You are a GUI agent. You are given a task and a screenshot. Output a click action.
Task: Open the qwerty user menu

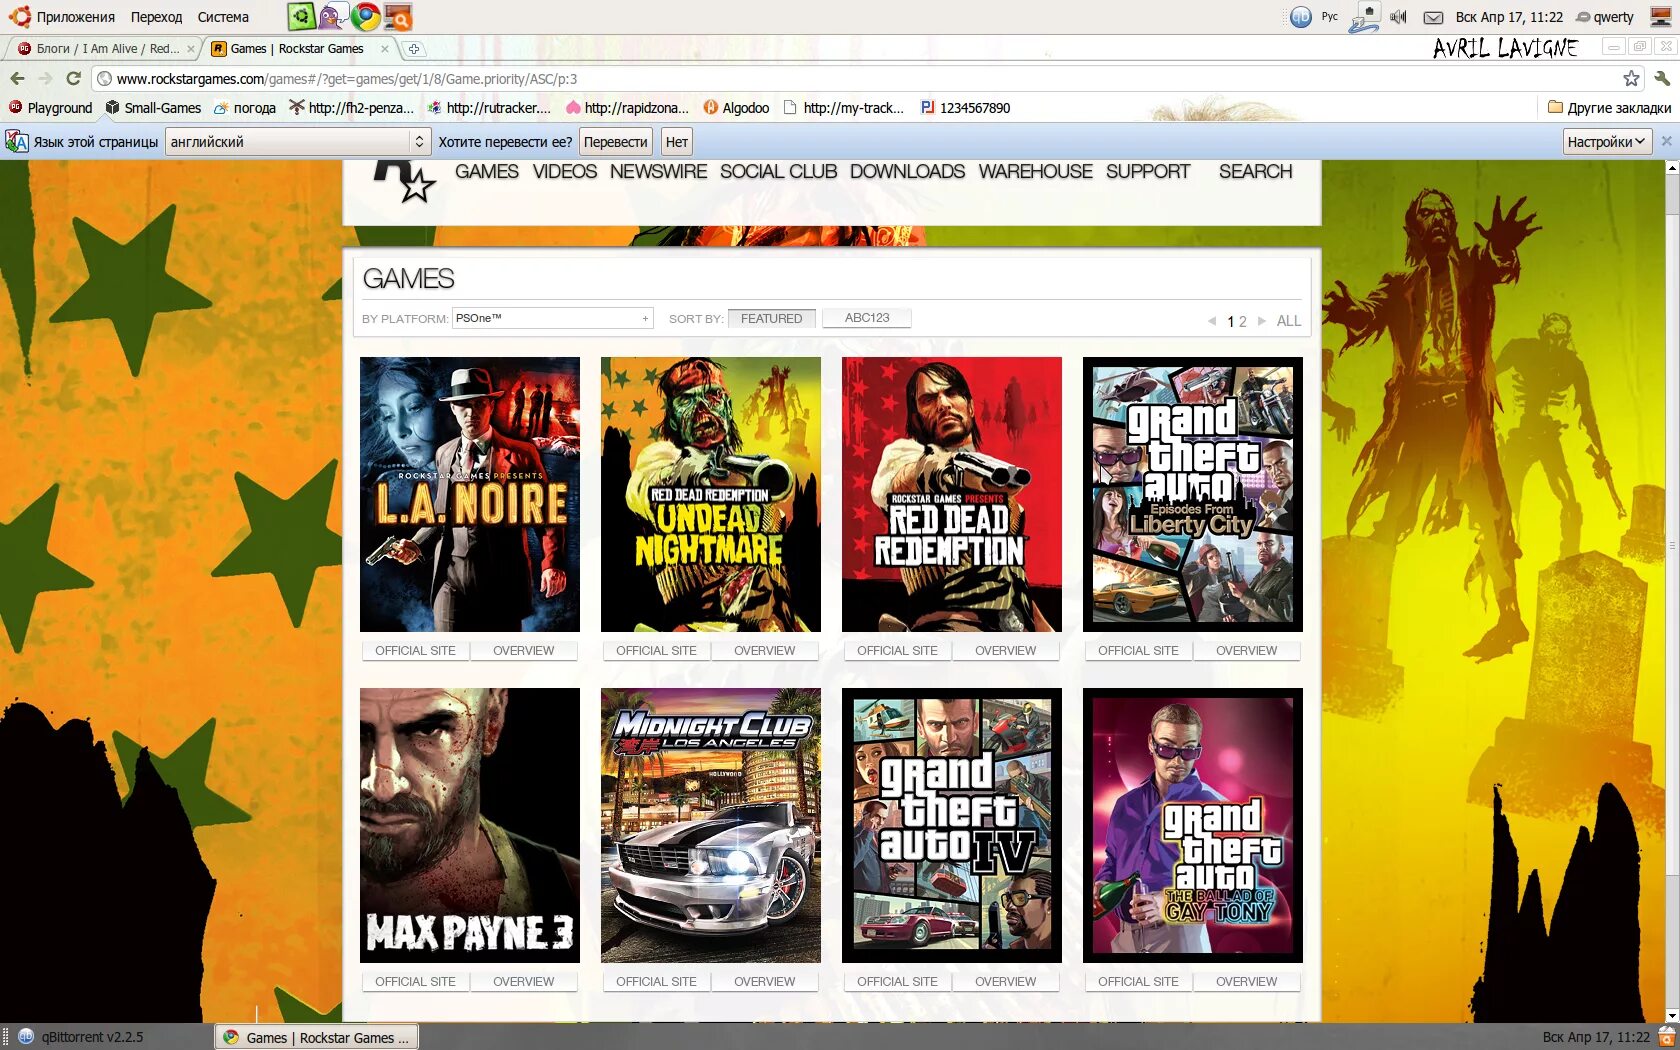click(1605, 17)
